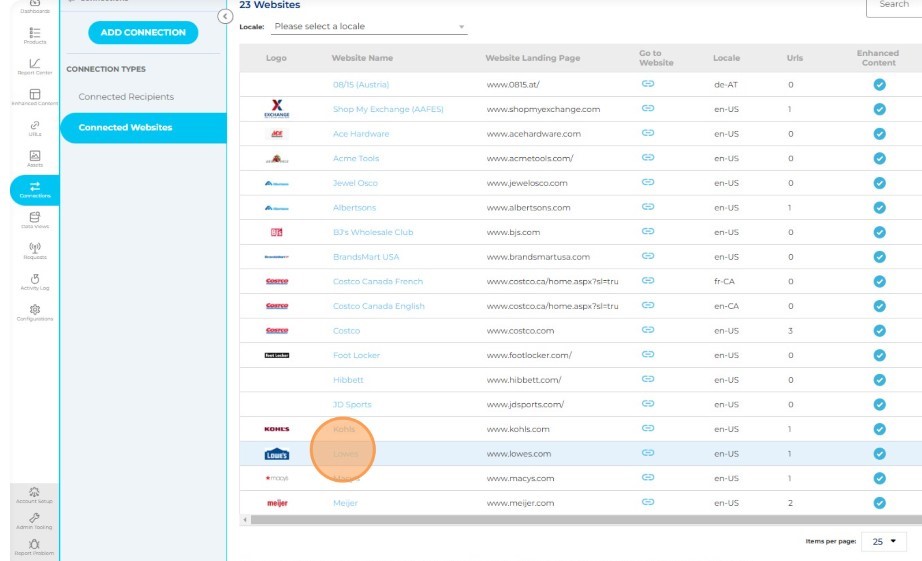
Task: Open the Requests sidebar section
Action: pos(35,251)
